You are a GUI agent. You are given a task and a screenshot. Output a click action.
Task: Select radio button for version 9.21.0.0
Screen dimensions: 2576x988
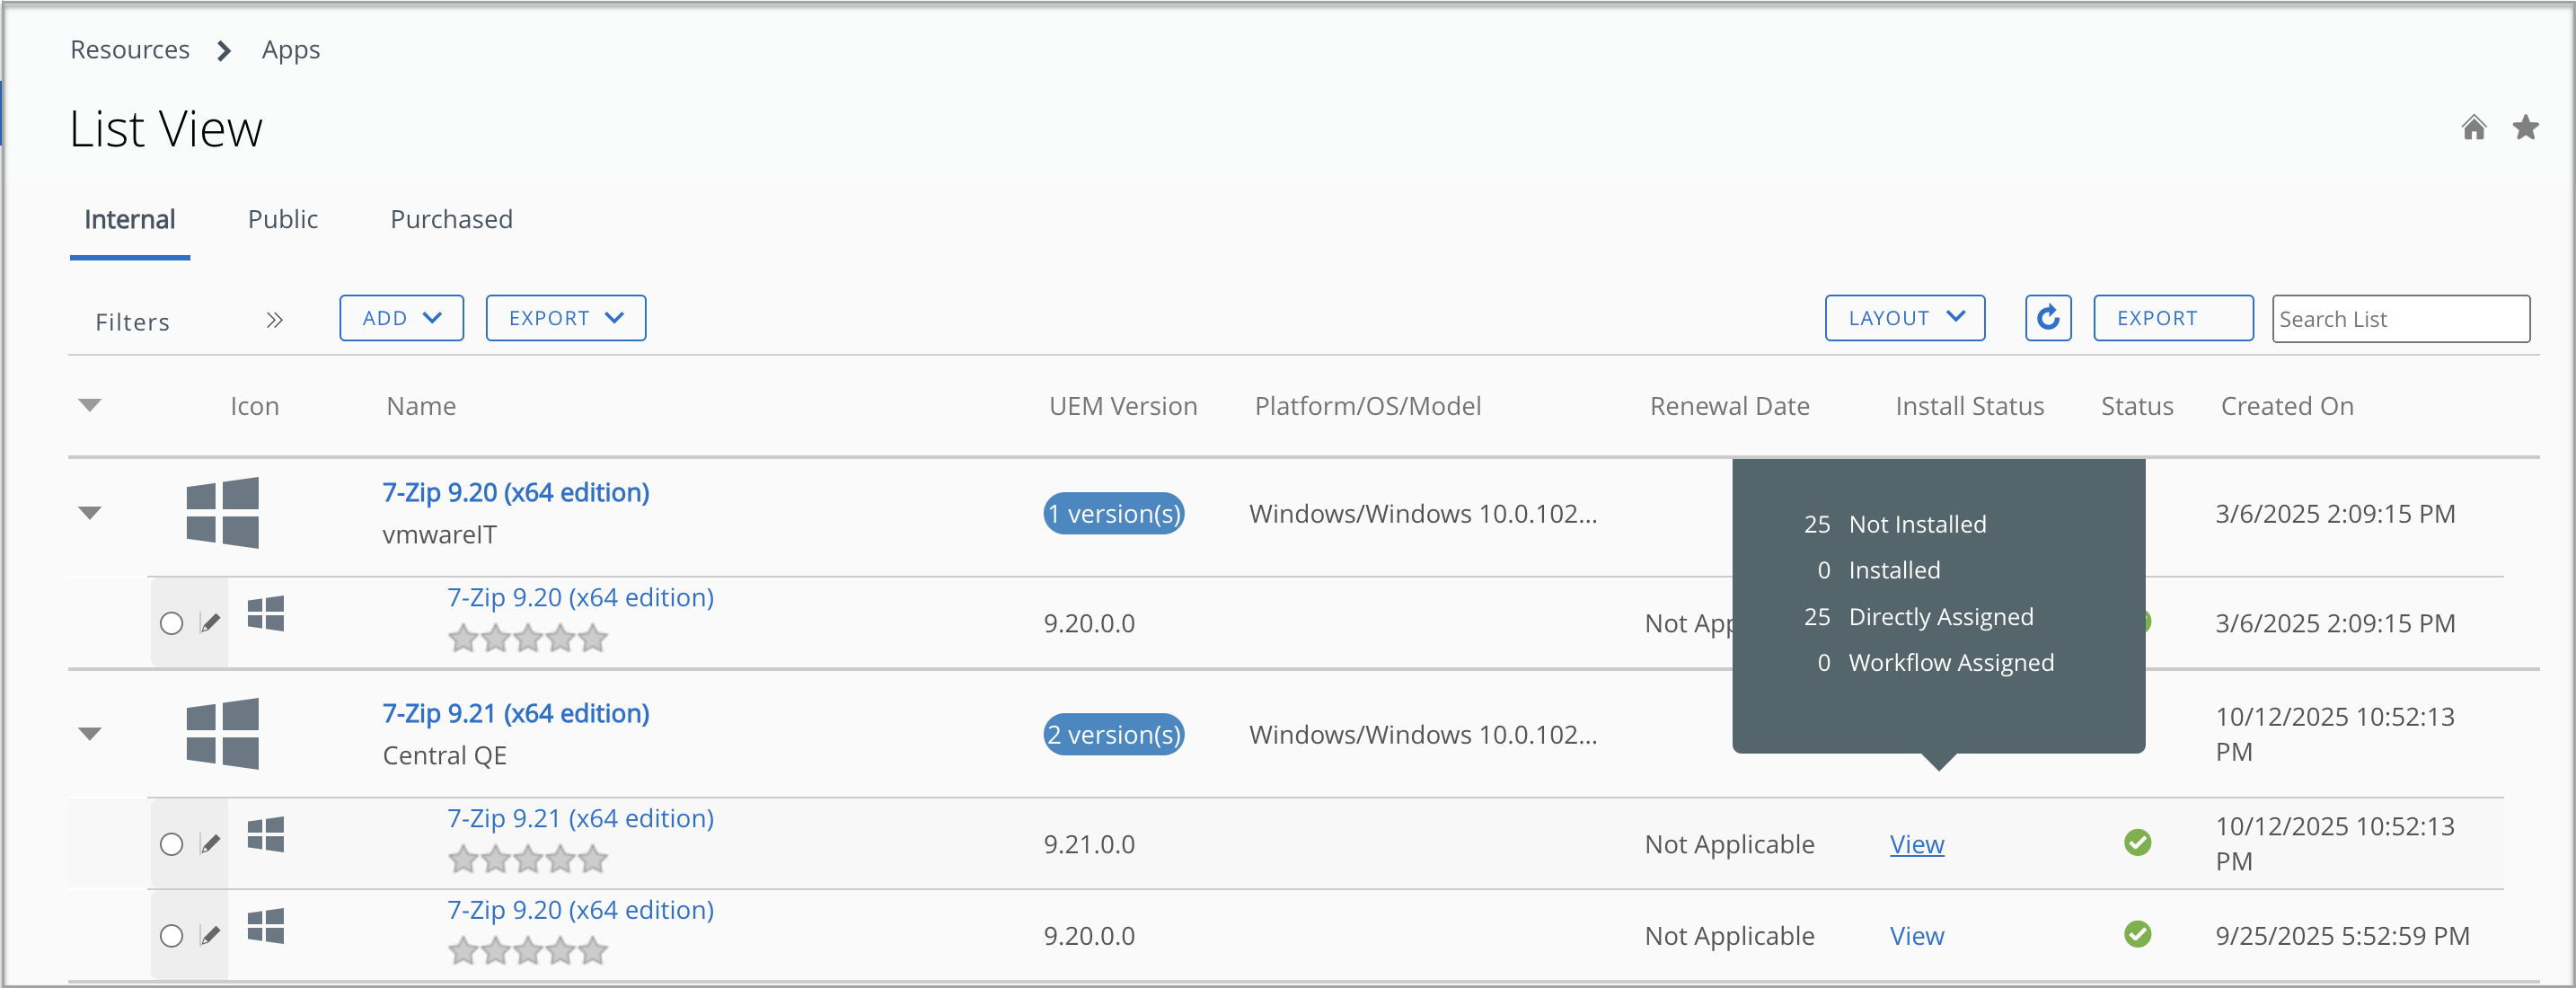(x=172, y=844)
